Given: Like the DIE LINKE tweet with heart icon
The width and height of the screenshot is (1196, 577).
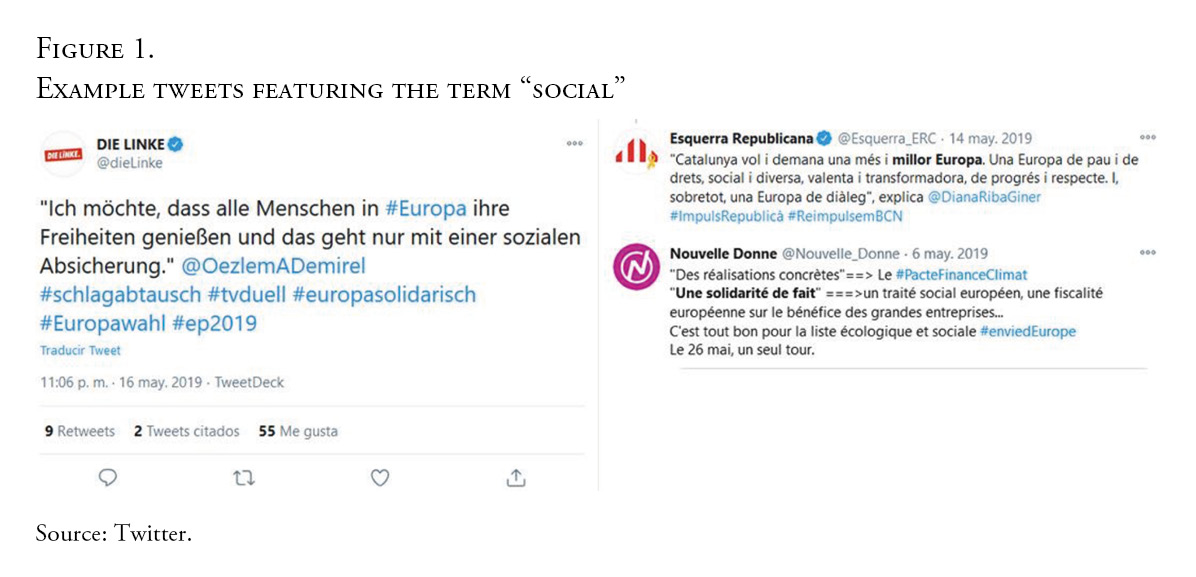Looking at the screenshot, I should (380, 478).
